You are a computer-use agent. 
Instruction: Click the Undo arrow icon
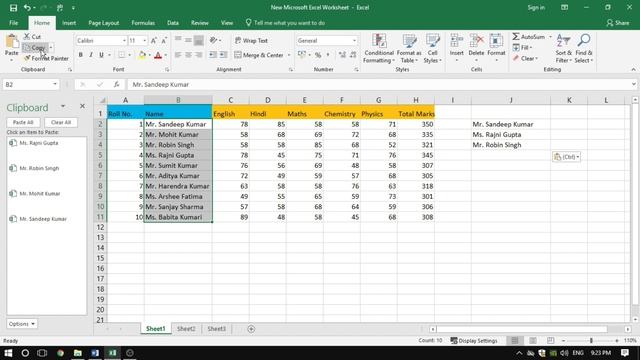[27, 8]
